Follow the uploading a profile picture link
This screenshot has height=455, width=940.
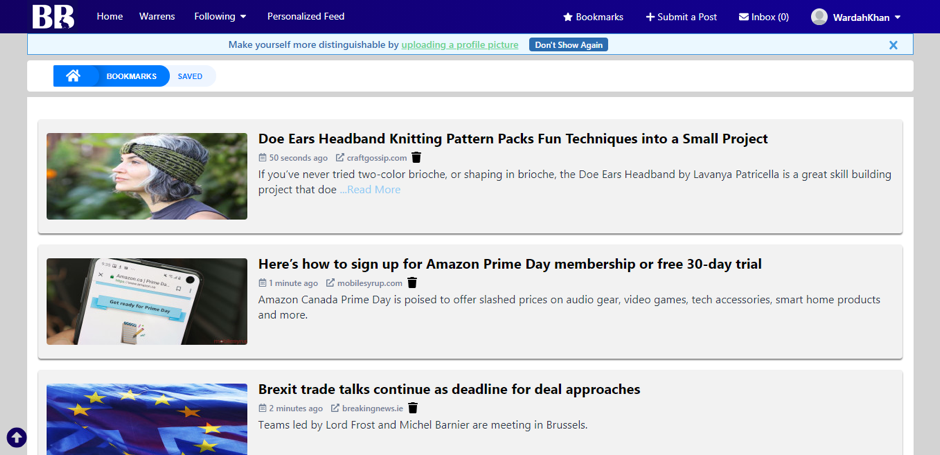pos(460,45)
